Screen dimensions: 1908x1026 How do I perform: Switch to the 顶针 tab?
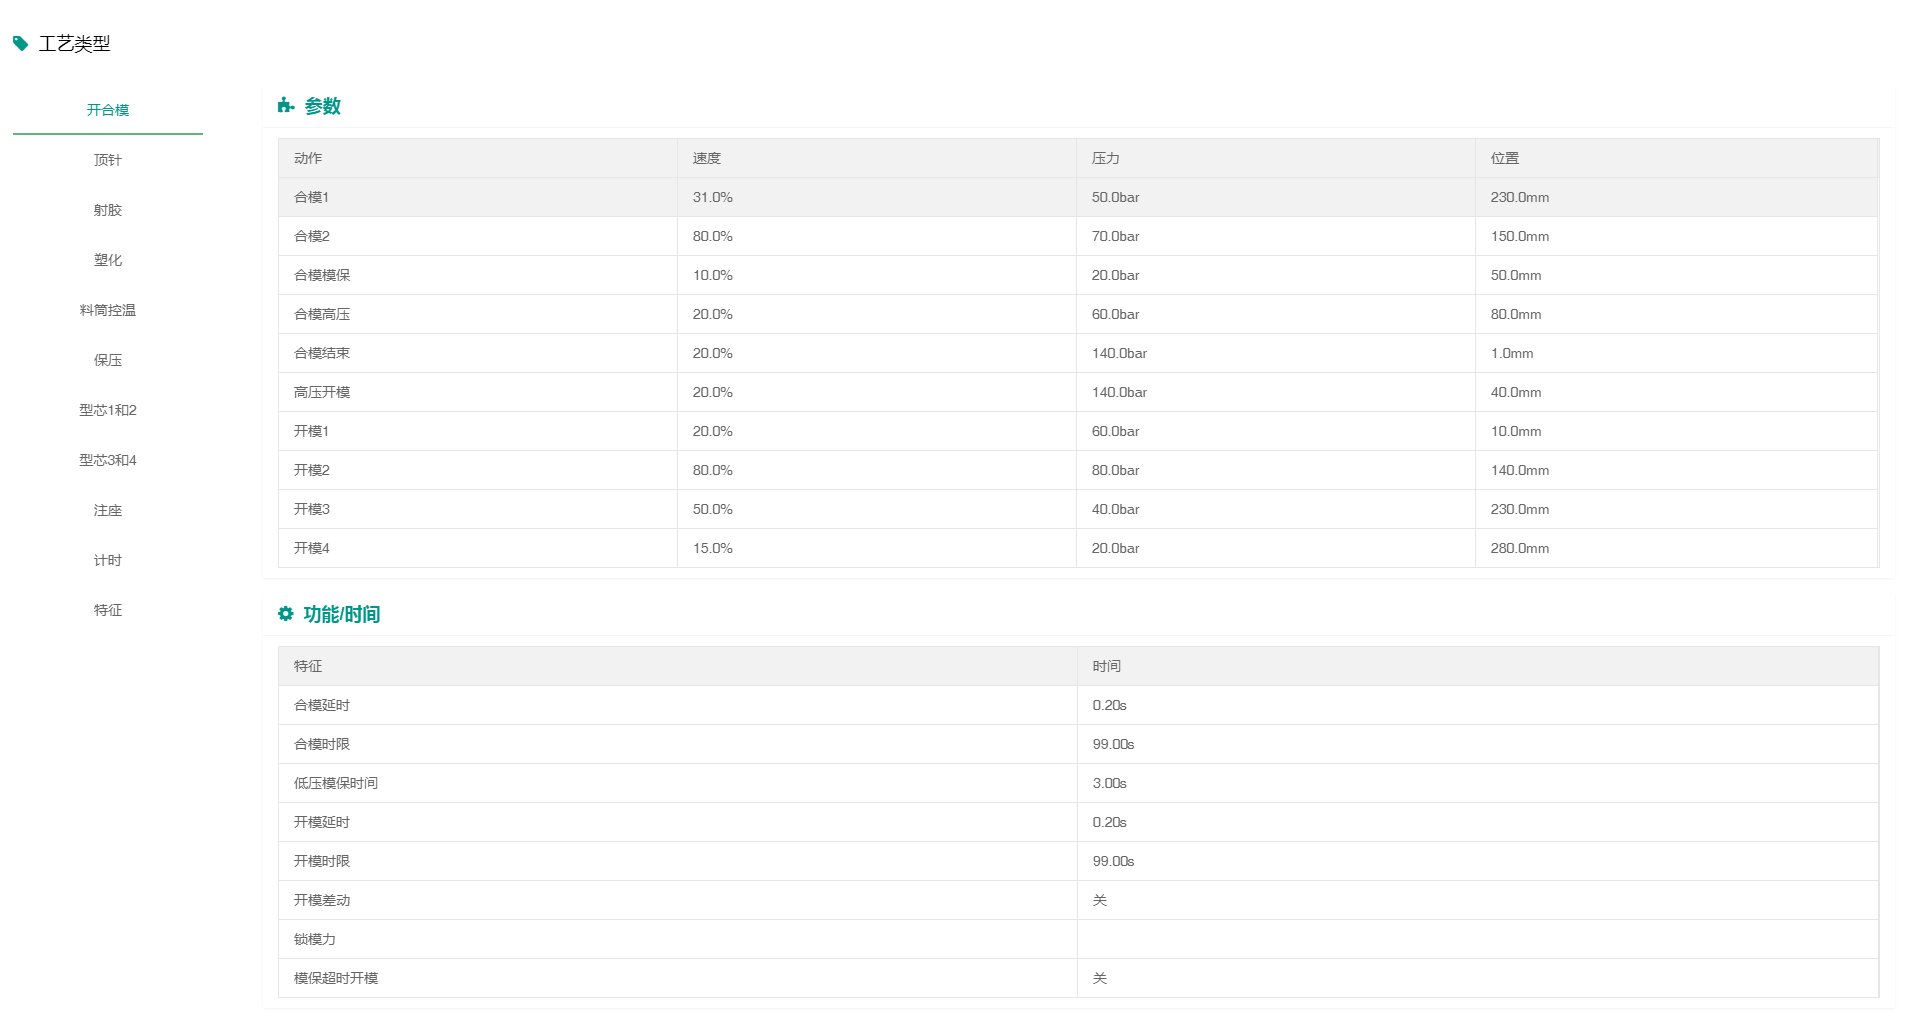[x=108, y=160]
